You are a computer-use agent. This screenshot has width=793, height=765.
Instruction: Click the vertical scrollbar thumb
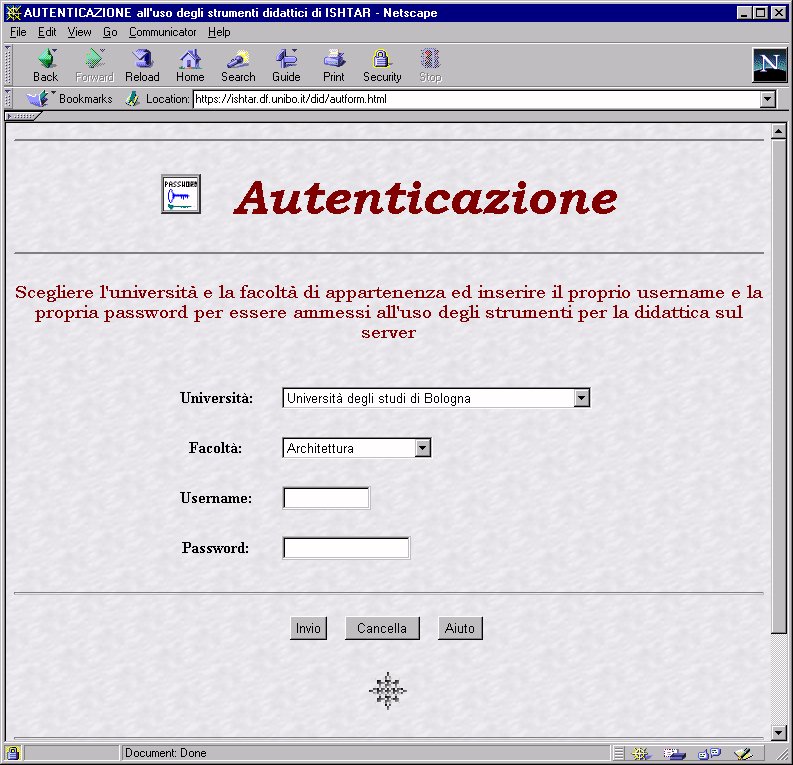point(779,386)
